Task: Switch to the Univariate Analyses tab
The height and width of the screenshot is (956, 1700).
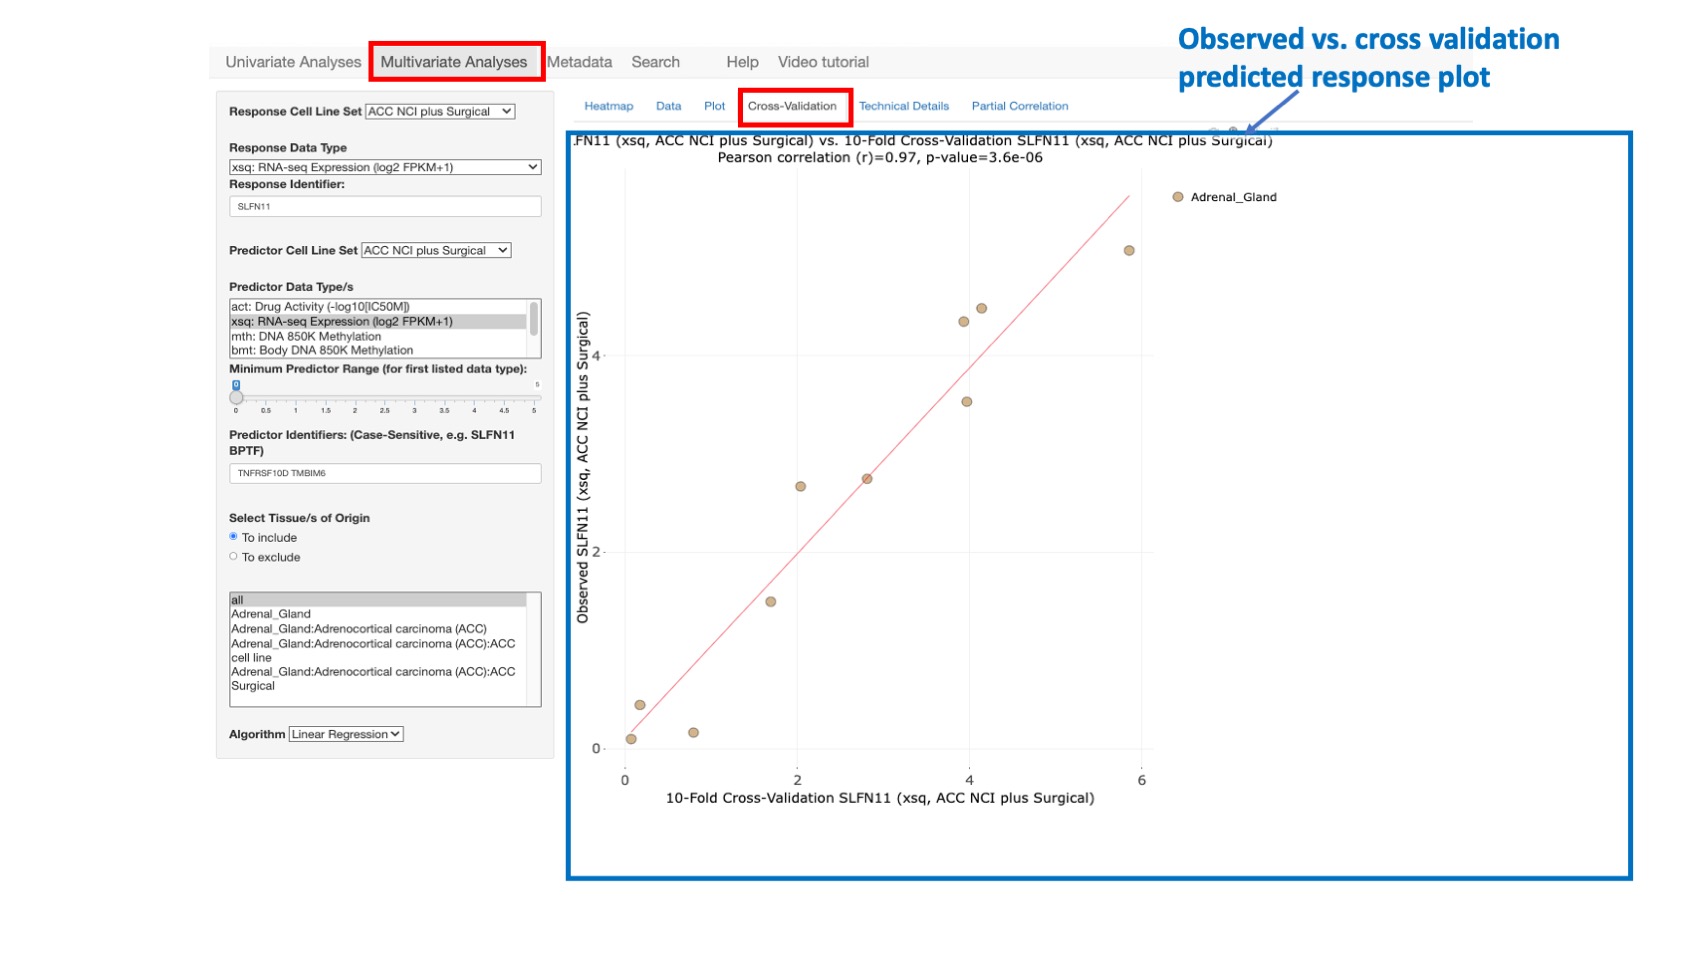Action: [x=293, y=61]
